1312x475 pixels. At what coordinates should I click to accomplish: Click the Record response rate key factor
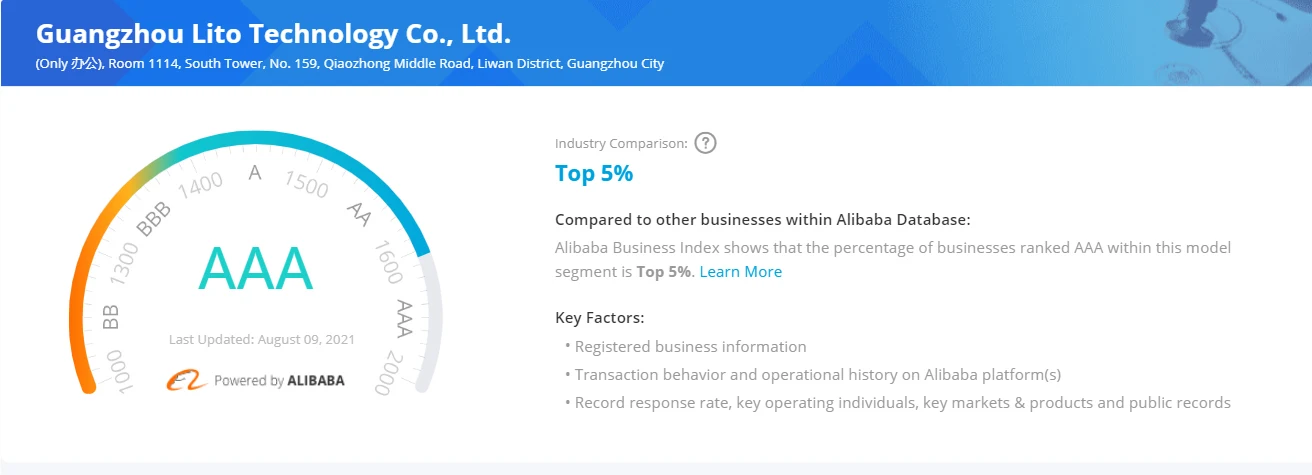(x=902, y=403)
